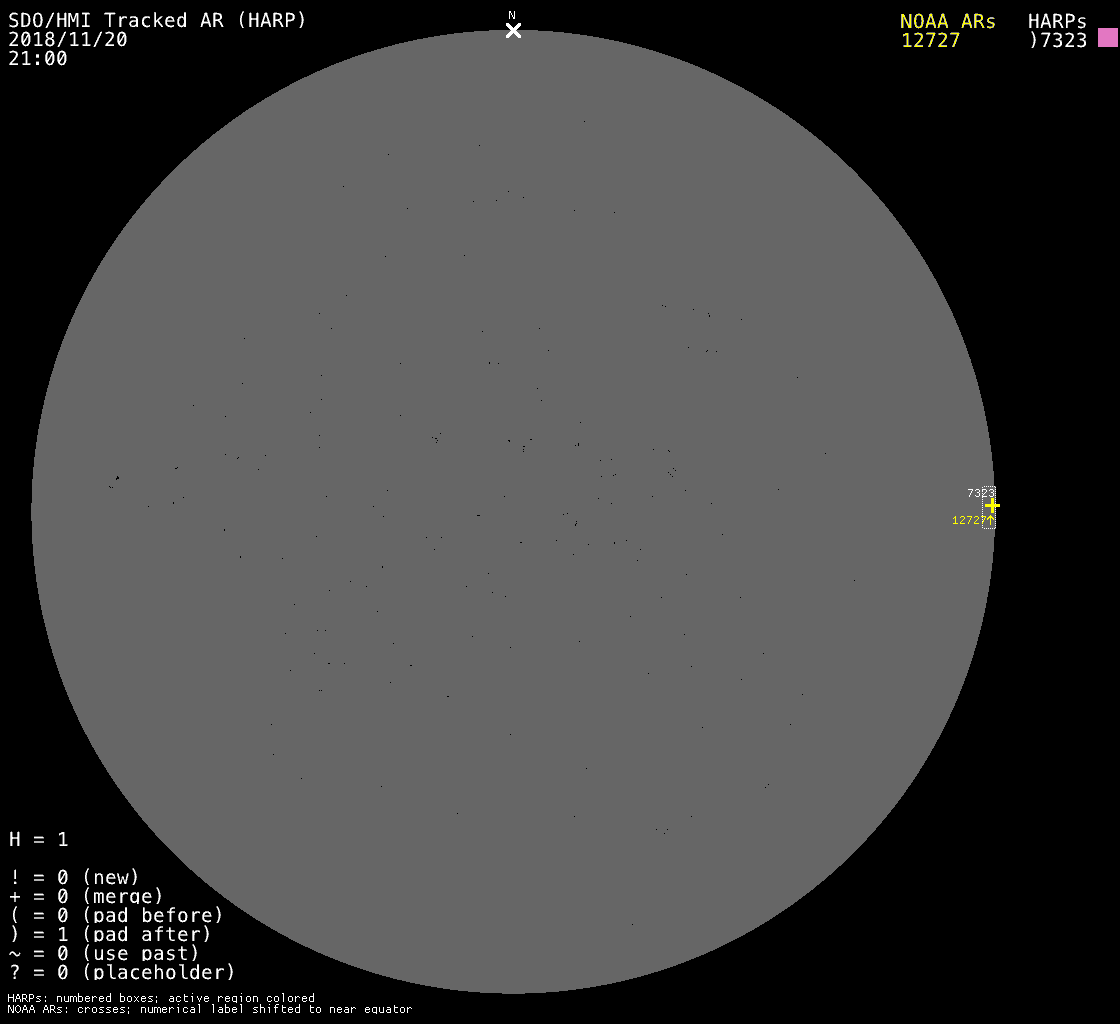Click the white 7323 label on the disk
This screenshot has width=1120, height=1024.
pos(978,493)
